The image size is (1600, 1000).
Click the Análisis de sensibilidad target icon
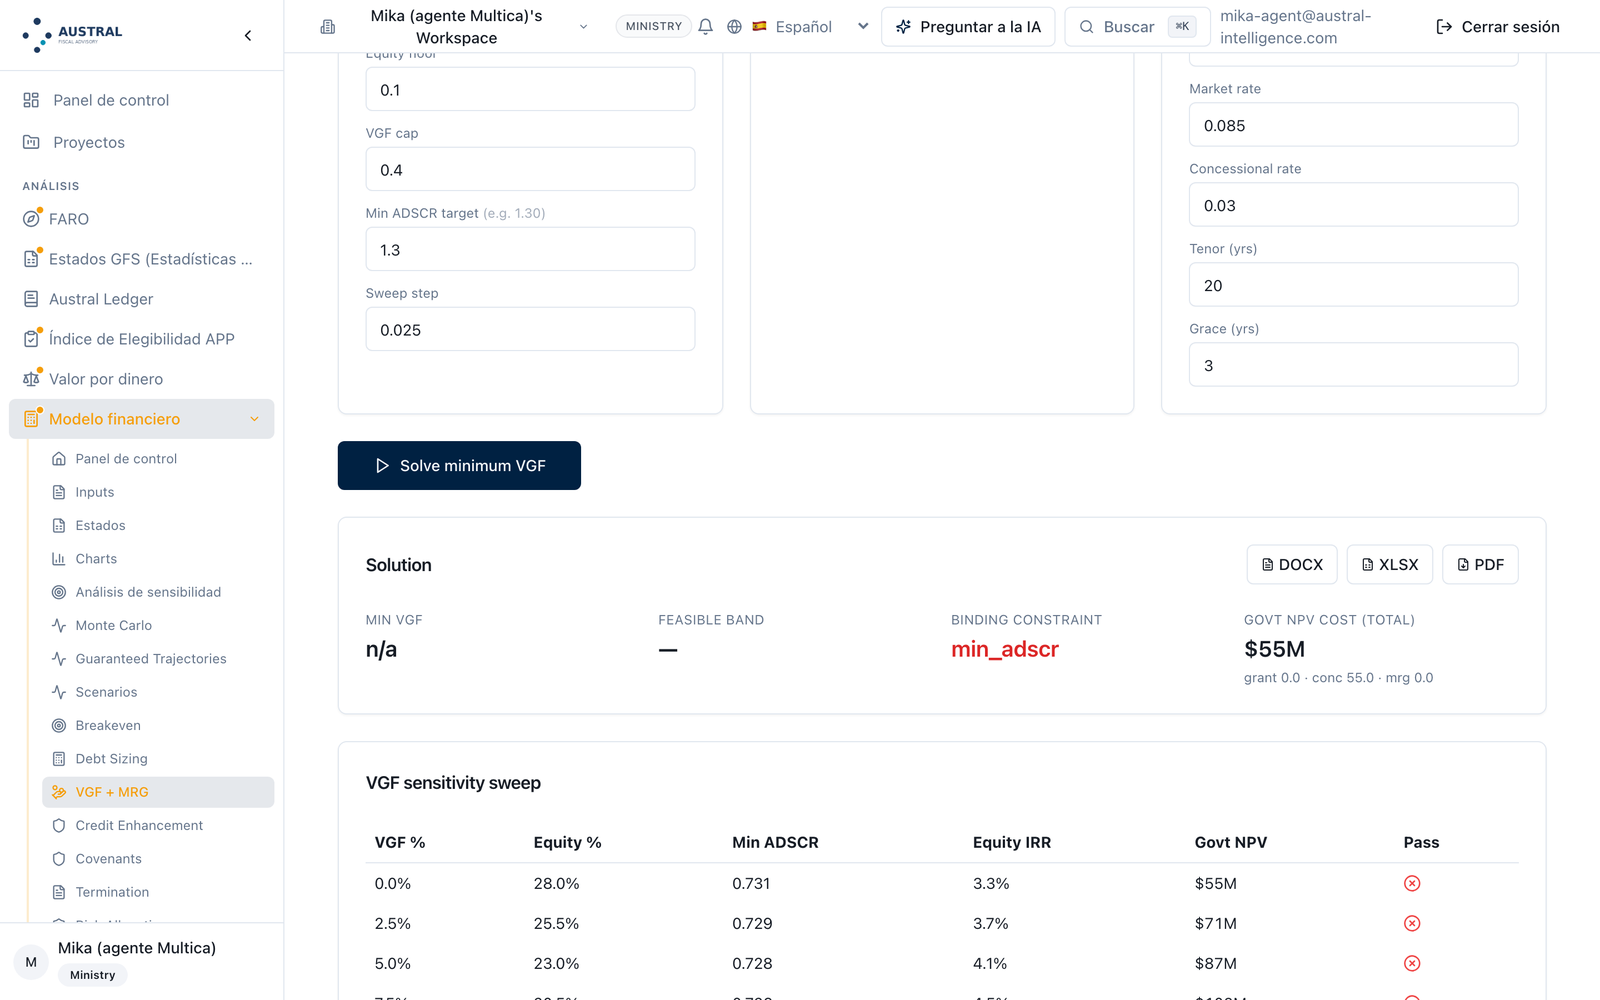pyautogui.click(x=59, y=592)
